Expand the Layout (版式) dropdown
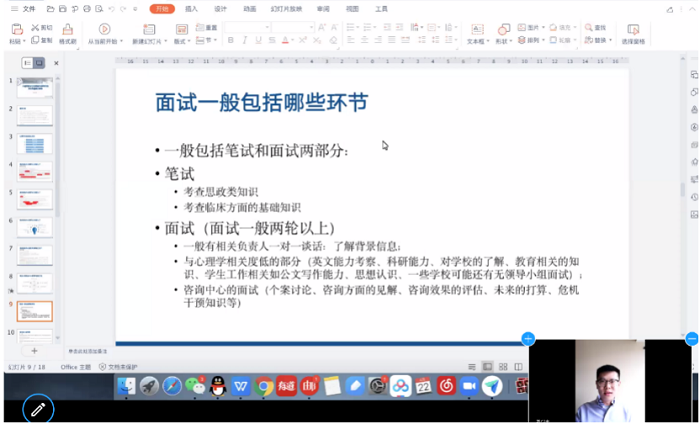 tap(182, 42)
